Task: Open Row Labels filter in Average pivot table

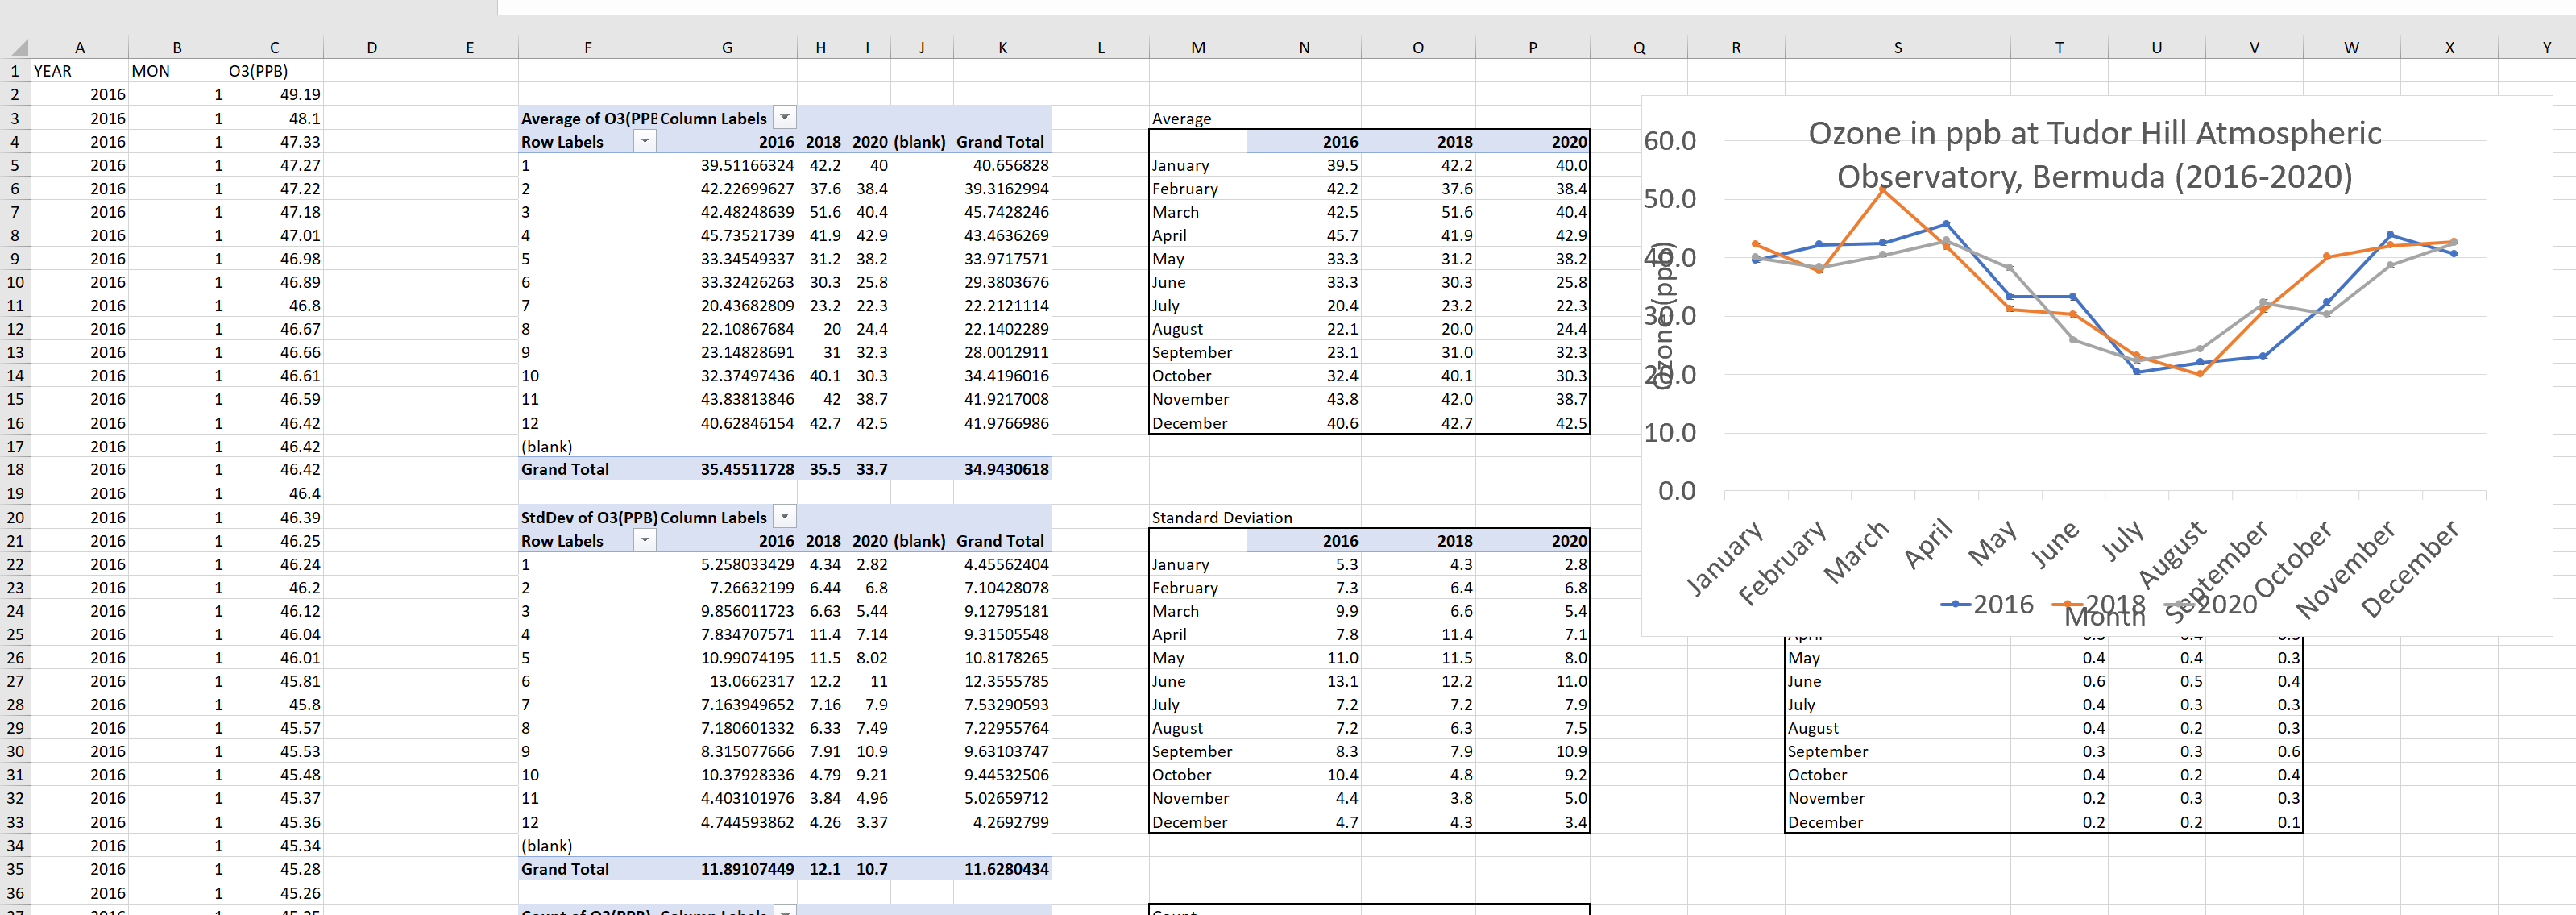Action: tap(645, 141)
